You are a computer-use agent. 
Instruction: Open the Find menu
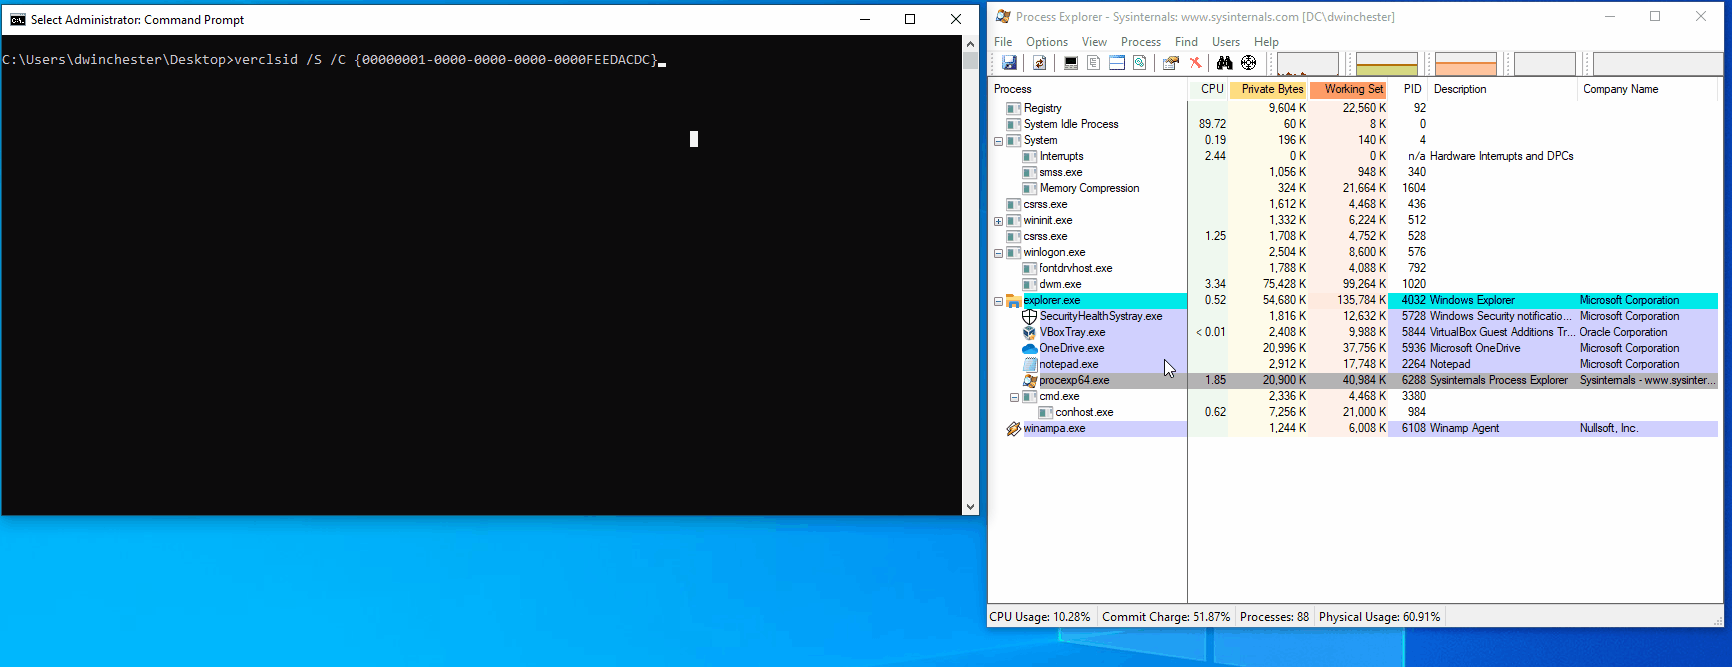pos(1186,42)
